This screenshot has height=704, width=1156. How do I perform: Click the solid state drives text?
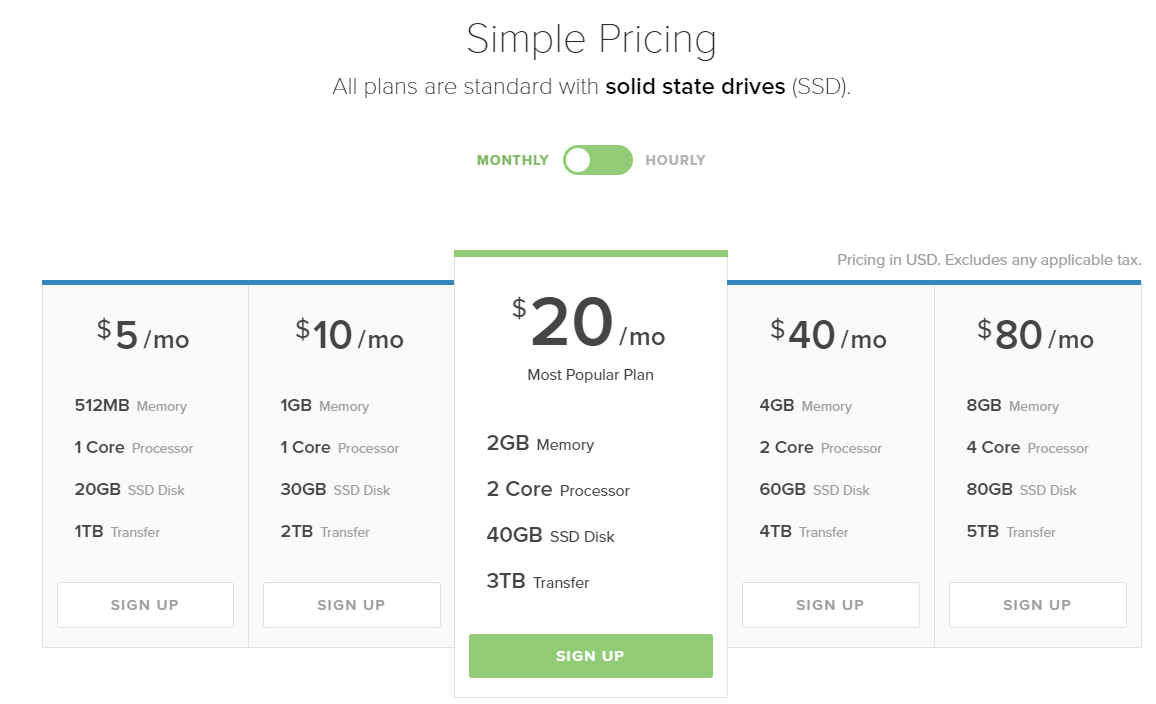click(x=695, y=86)
